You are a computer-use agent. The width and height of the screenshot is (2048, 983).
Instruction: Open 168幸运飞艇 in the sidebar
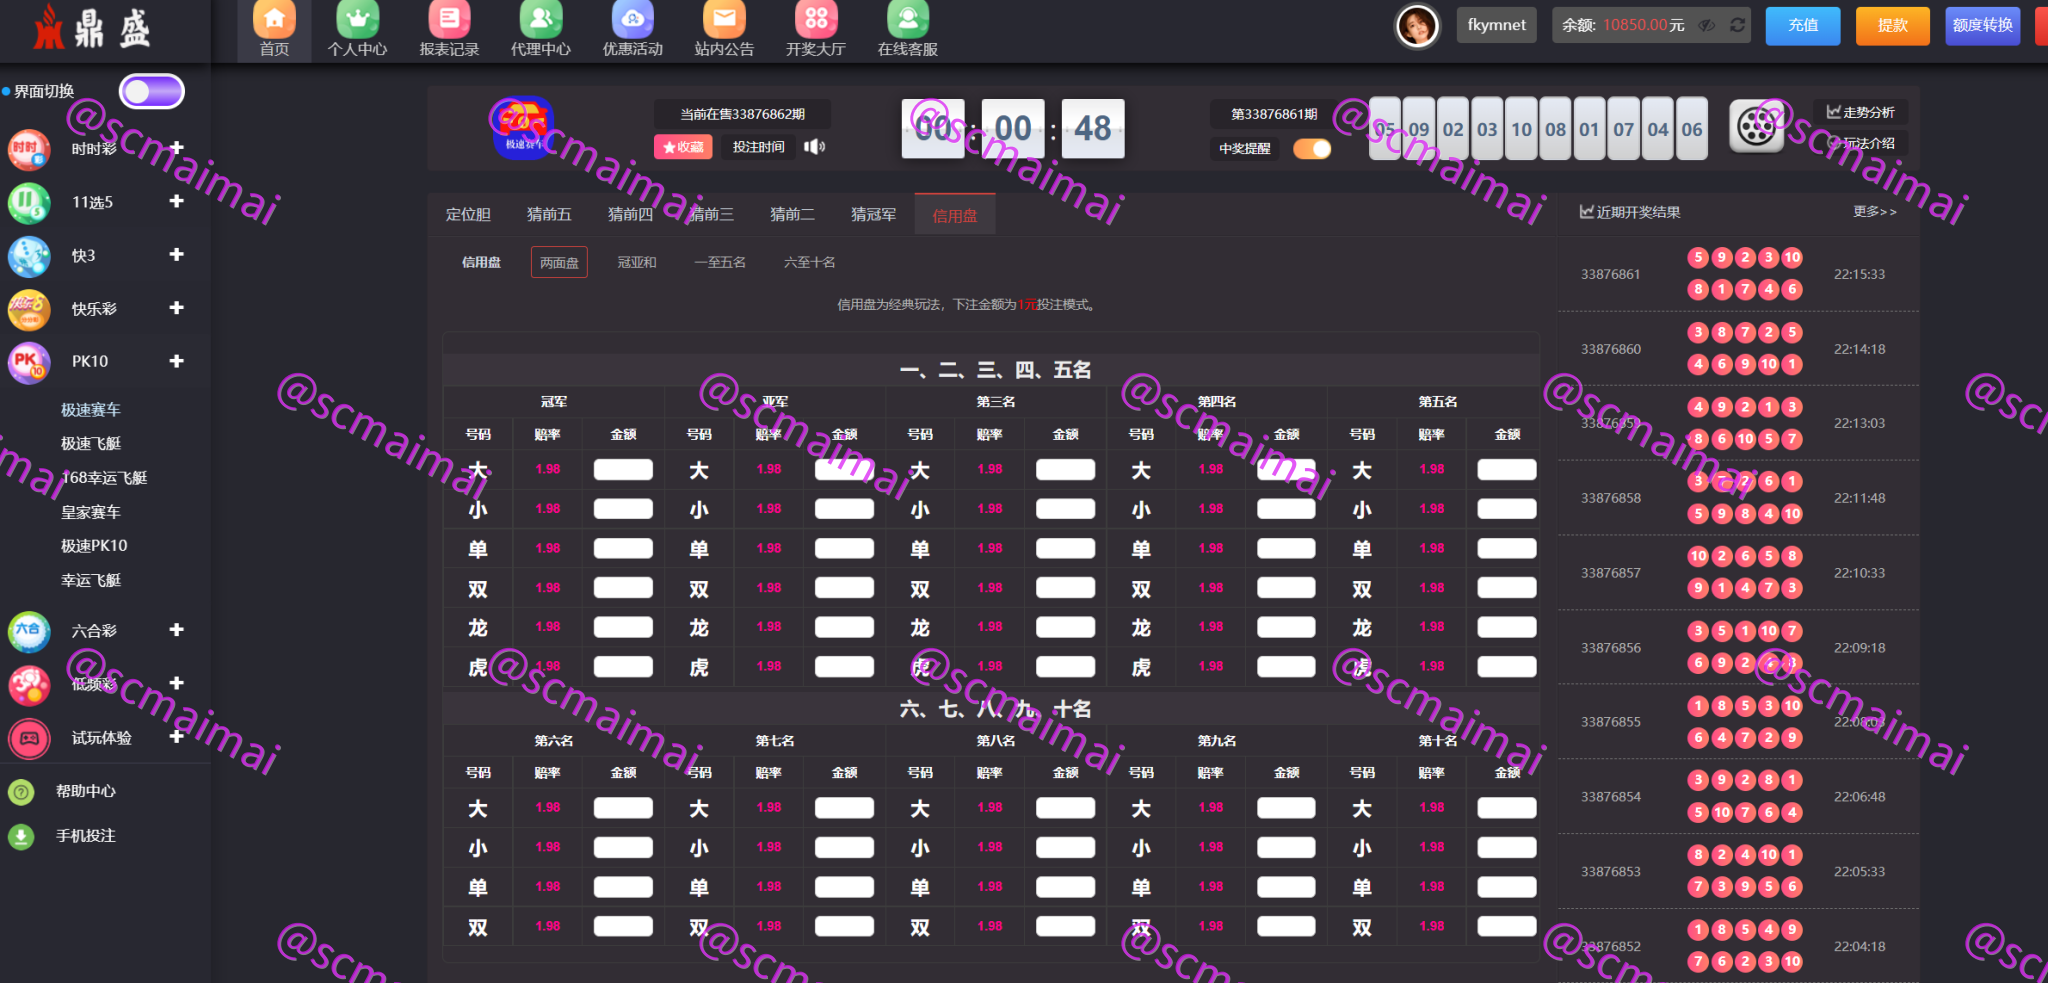(104, 478)
